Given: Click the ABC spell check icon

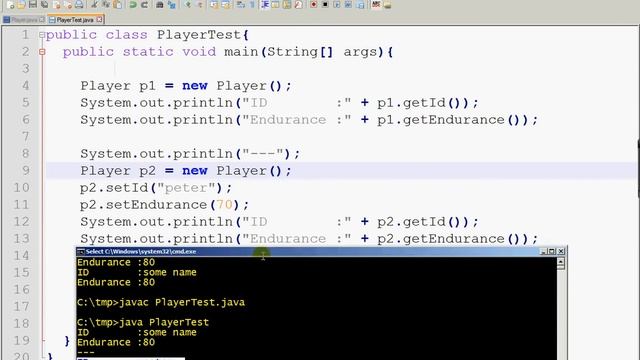Looking at the screenshot, I should (x=376, y=4).
